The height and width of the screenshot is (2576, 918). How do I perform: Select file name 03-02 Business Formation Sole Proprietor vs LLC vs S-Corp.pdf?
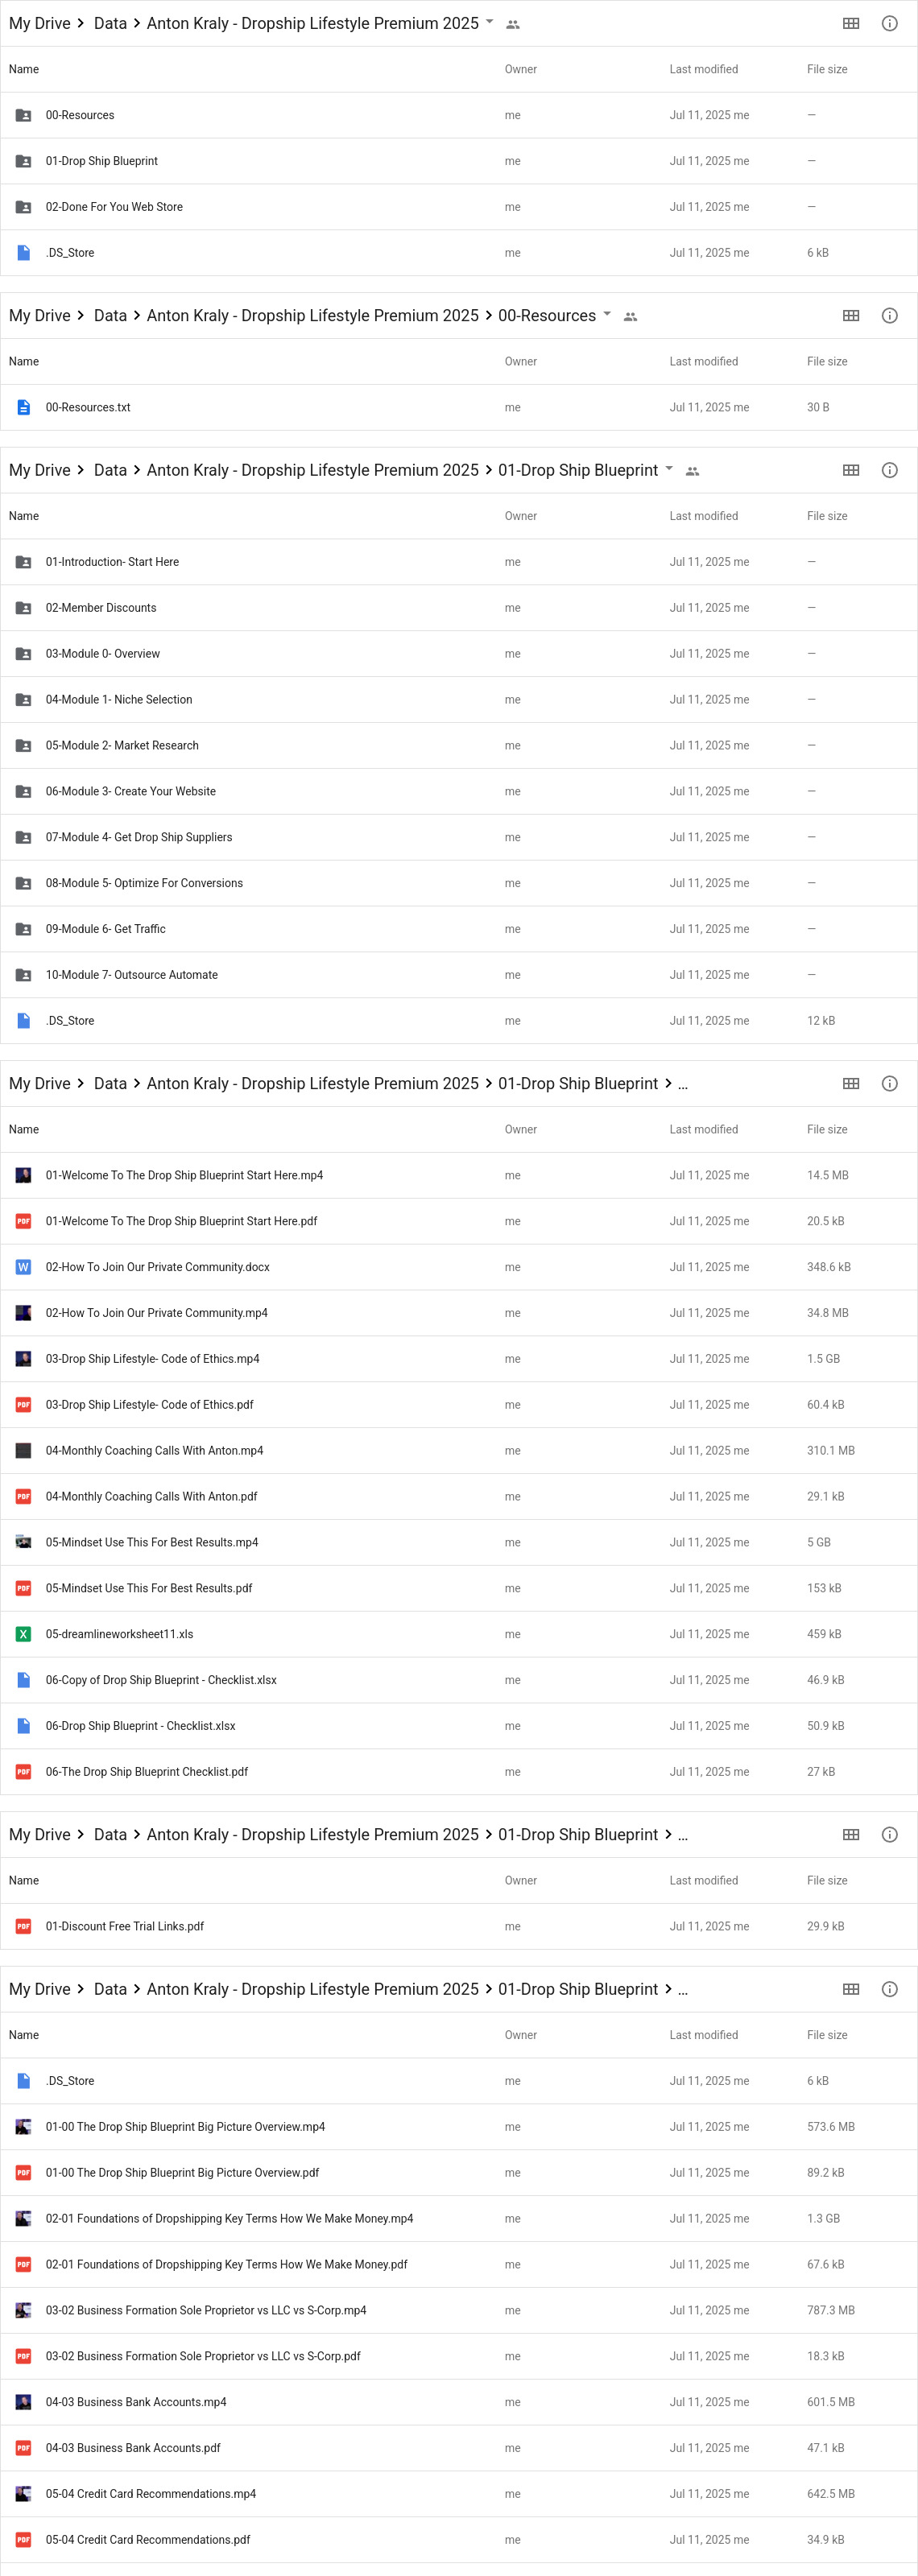203,2356
